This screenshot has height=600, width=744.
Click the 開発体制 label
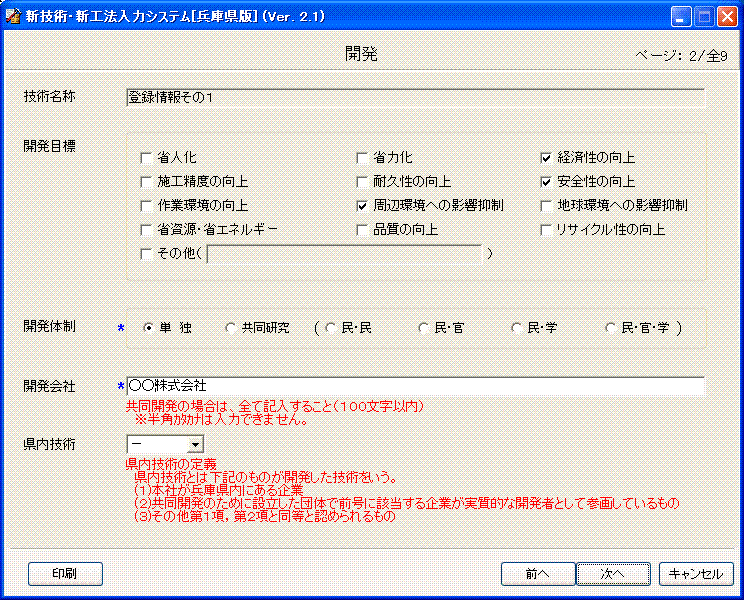click(x=49, y=326)
